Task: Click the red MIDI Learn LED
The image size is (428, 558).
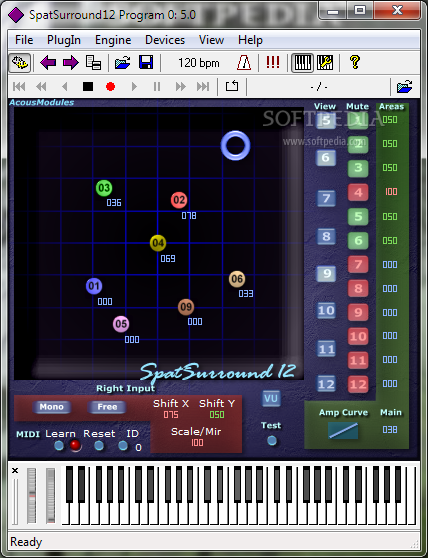Action: [x=75, y=446]
